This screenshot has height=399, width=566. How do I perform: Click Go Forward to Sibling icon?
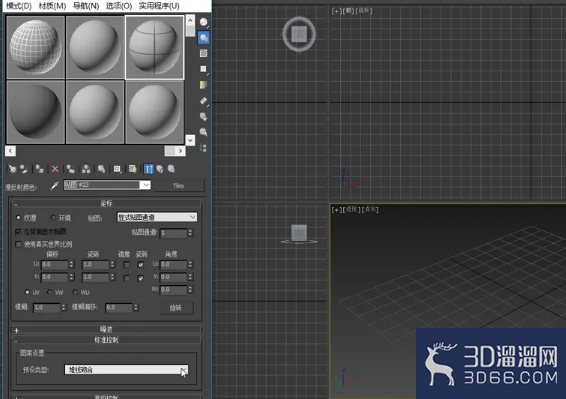click(171, 169)
